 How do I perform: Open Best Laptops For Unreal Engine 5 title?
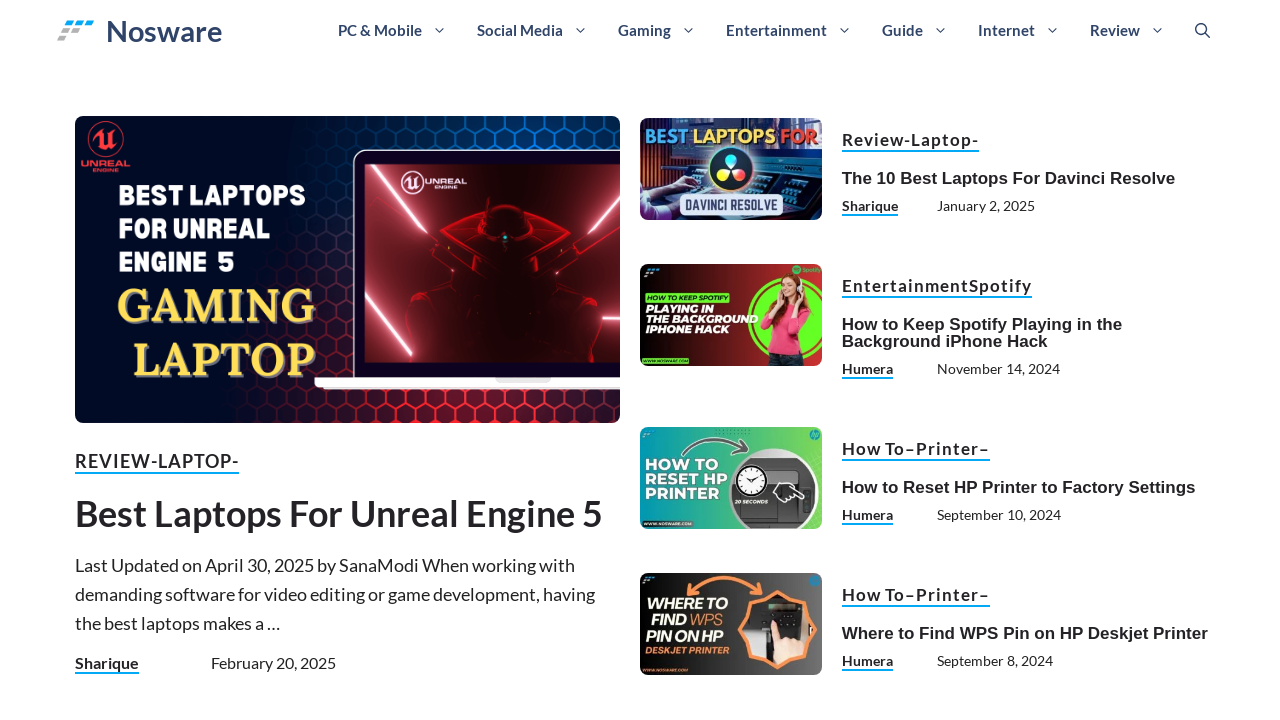point(339,513)
